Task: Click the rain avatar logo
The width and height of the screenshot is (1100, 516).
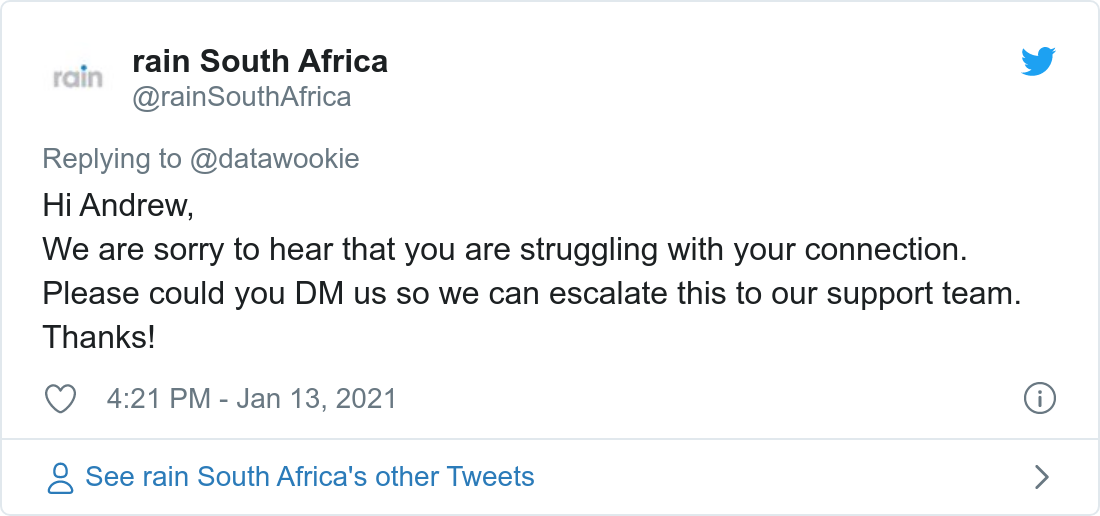Action: [x=78, y=77]
